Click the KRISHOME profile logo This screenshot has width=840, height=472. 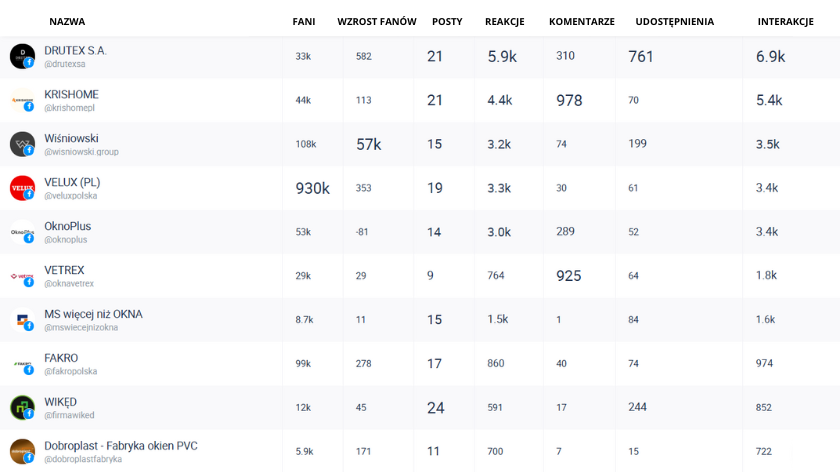coord(22,100)
